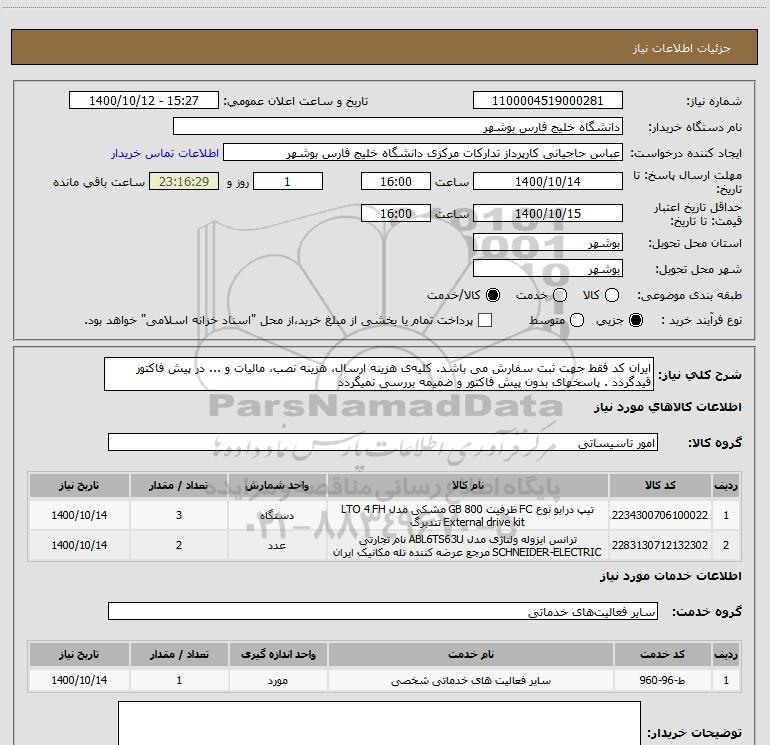
Task: Click the نام کالا column header
Action: pyautogui.click(x=468, y=485)
